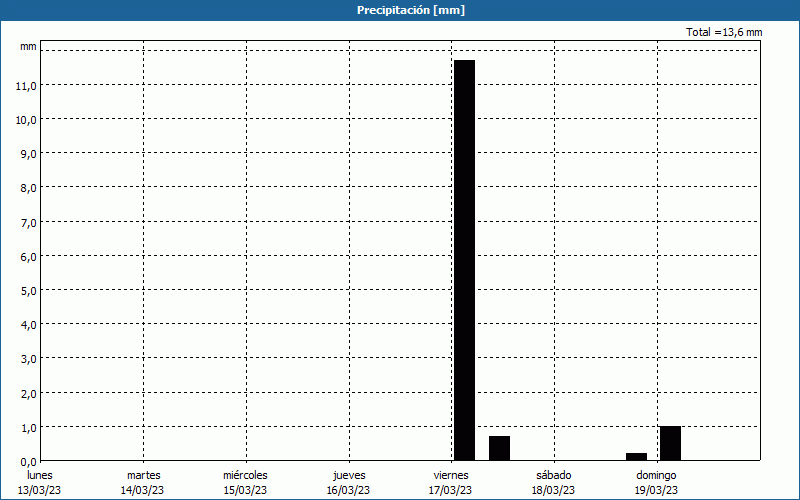Click the martes 14/03/23 axis label
The width and height of the screenshot is (800, 500).
(x=142, y=483)
